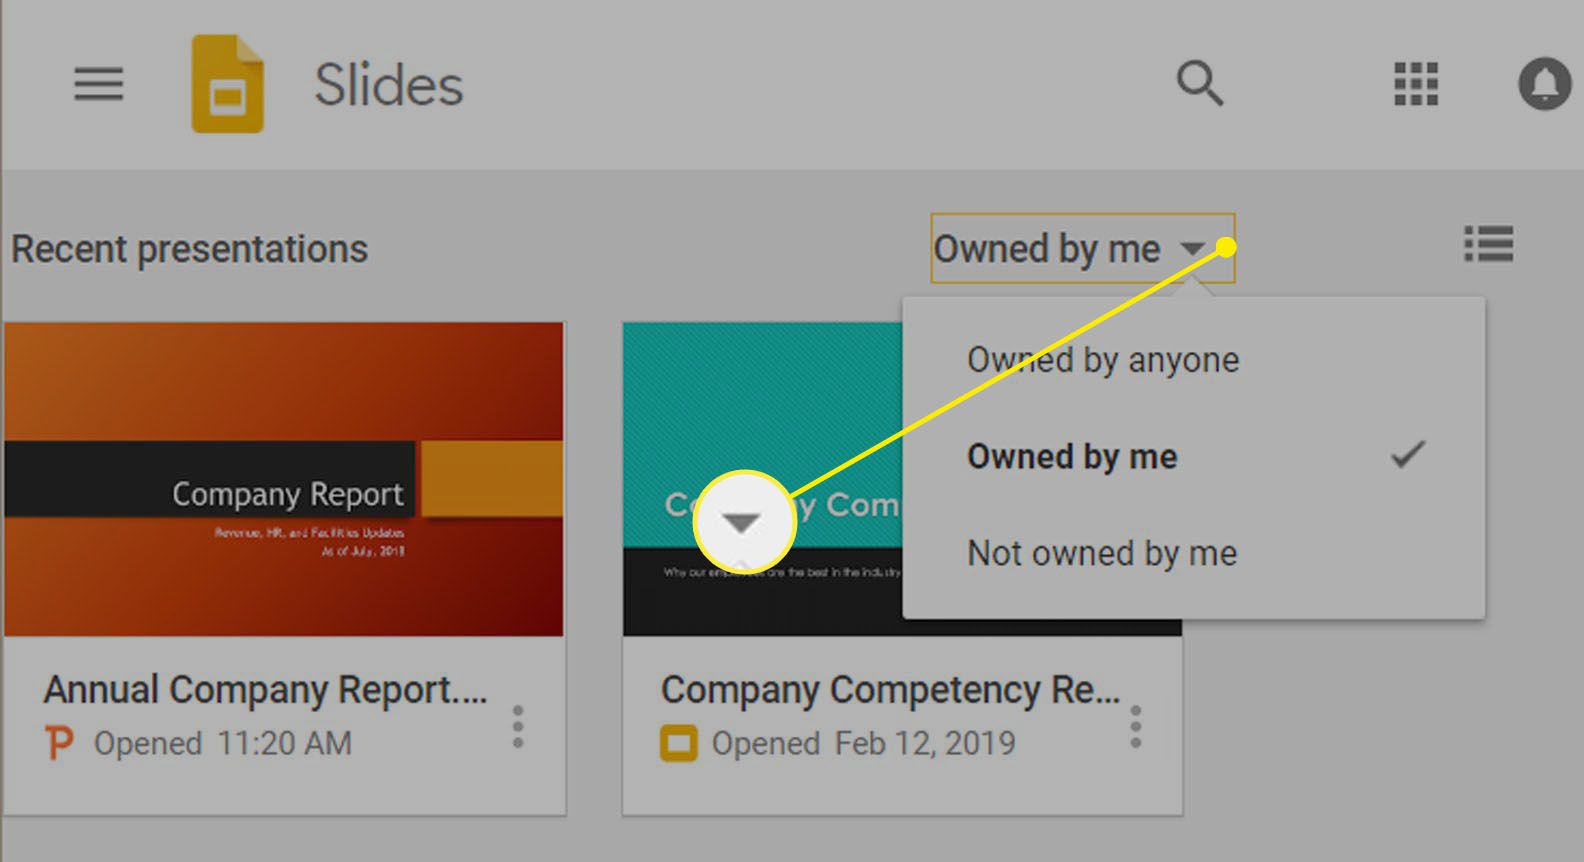The height and width of the screenshot is (862, 1584).
Task: Click the Opened Feb 12, 2019 text
Action: tap(863, 744)
